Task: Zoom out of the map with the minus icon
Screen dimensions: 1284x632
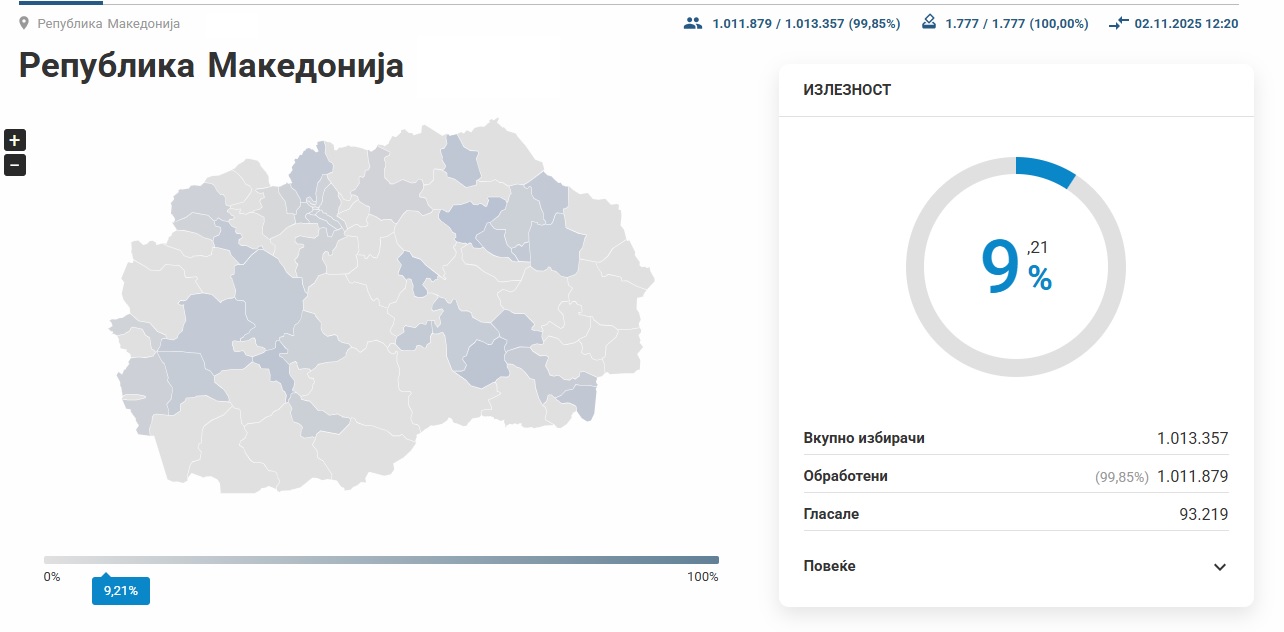Action: click(14, 164)
